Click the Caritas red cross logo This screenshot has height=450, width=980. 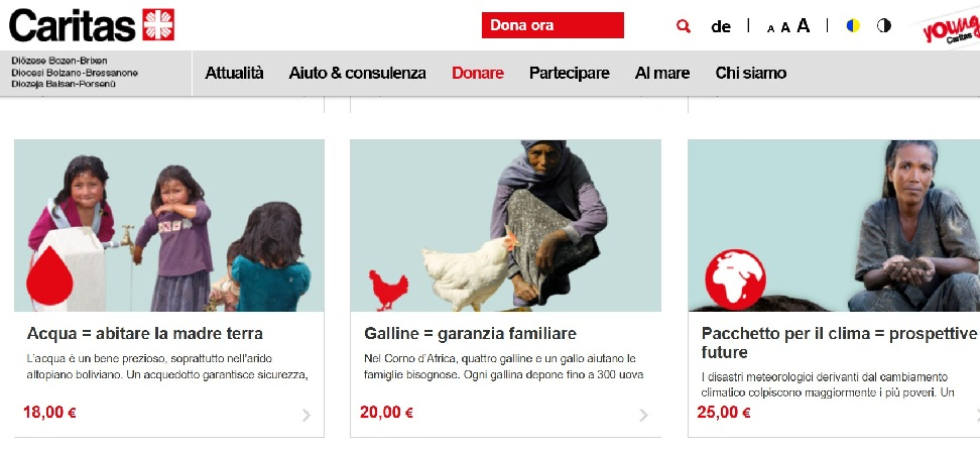[x=159, y=25]
